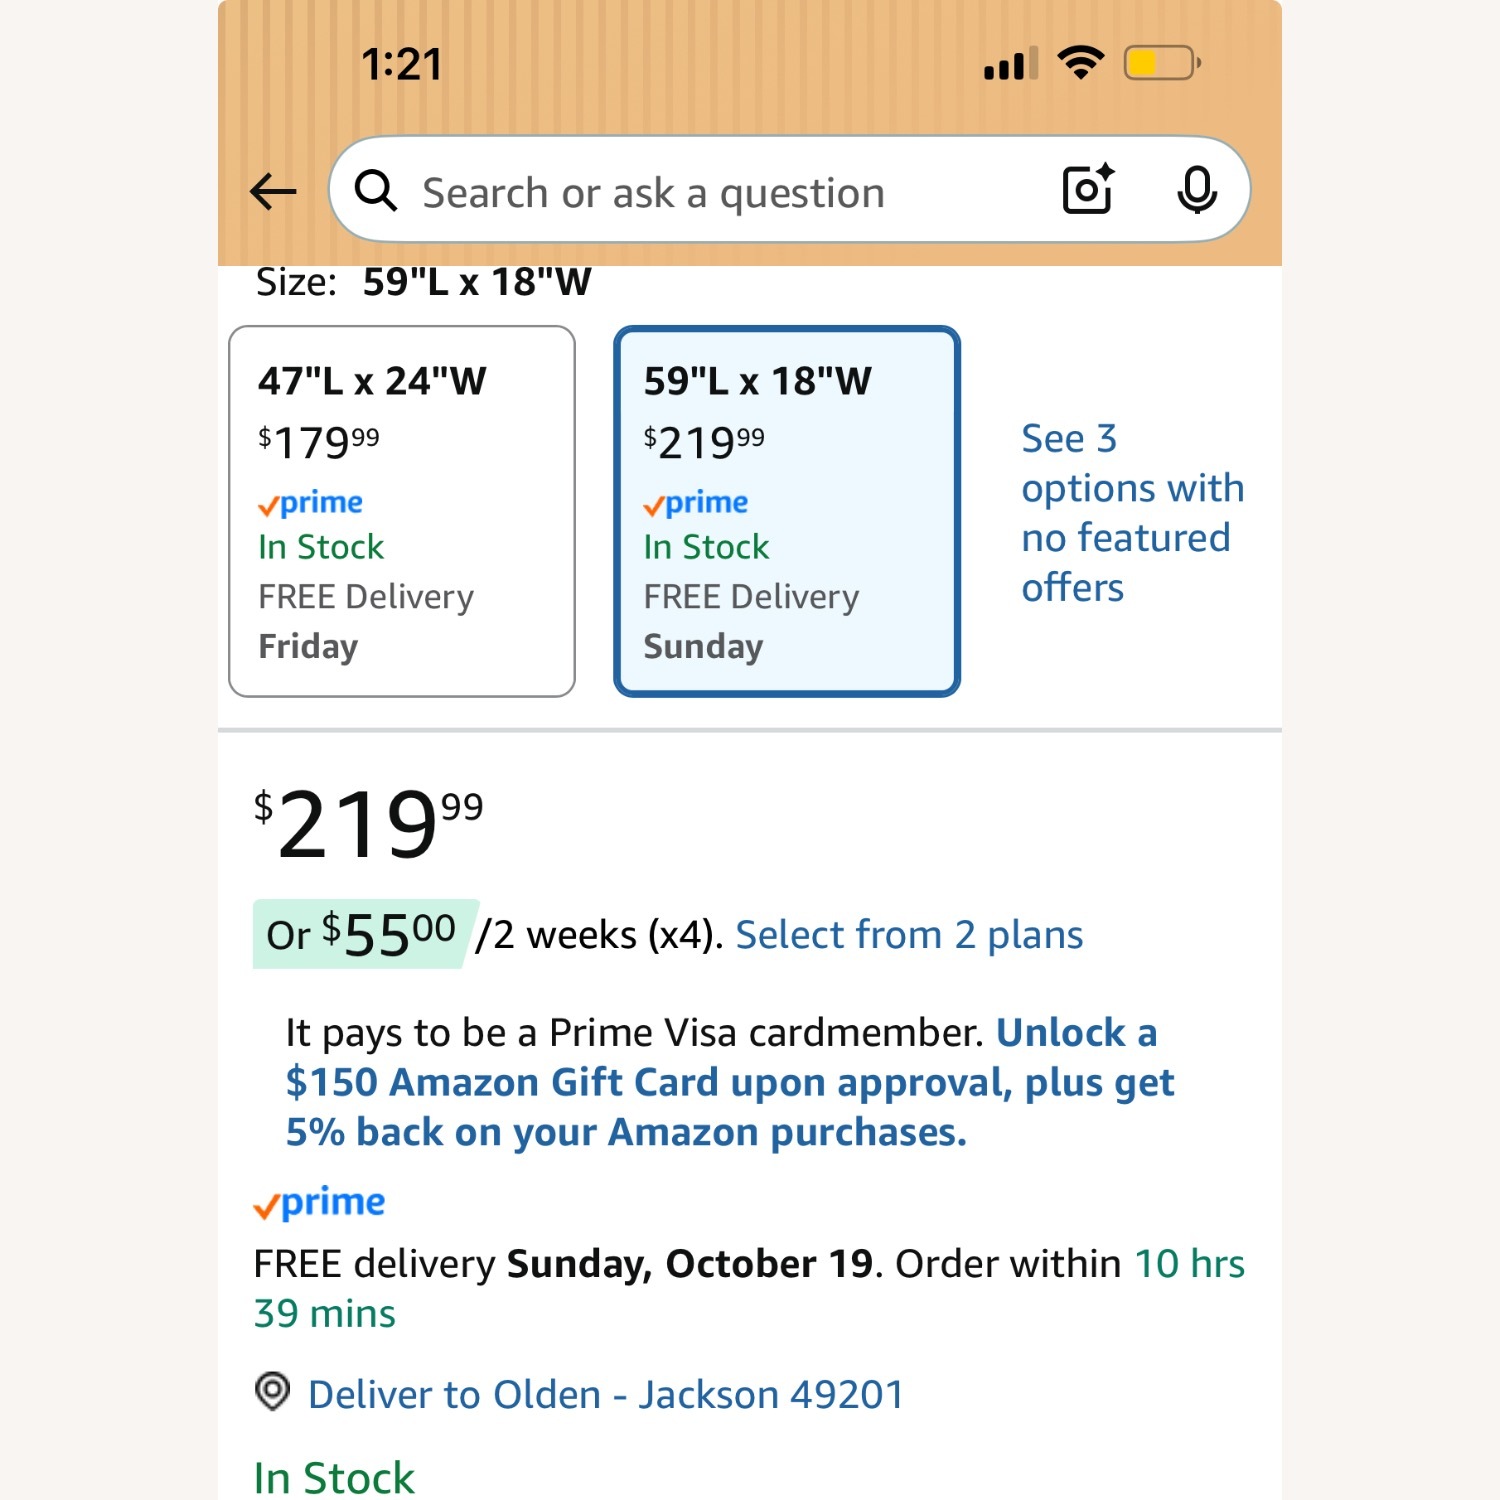Tap the microphone voice search icon

1196,189
